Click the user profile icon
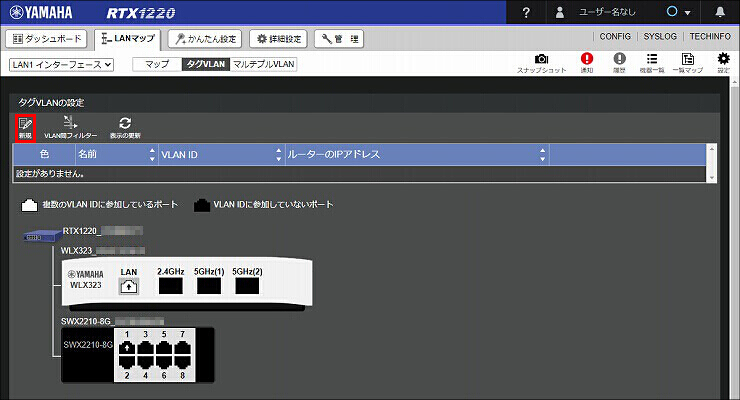 tap(560, 12)
